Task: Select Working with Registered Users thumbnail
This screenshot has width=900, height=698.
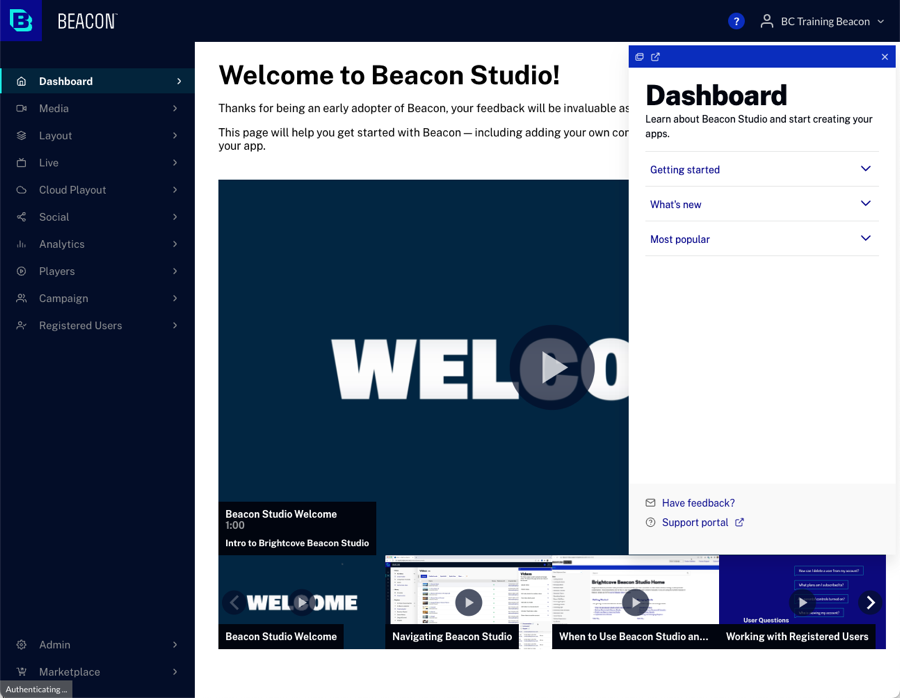Action: pos(802,602)
